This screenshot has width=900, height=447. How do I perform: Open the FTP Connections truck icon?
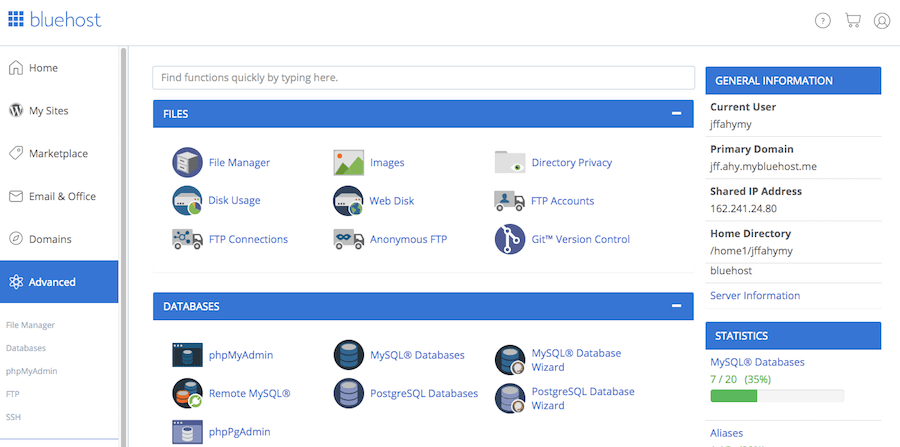(x=187, y=239)
